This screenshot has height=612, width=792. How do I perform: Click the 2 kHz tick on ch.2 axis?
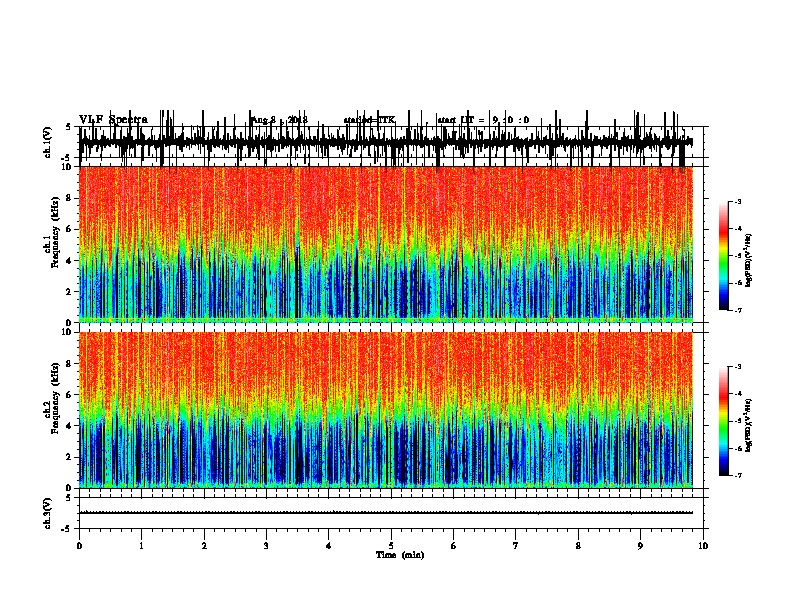pos(70,457)
